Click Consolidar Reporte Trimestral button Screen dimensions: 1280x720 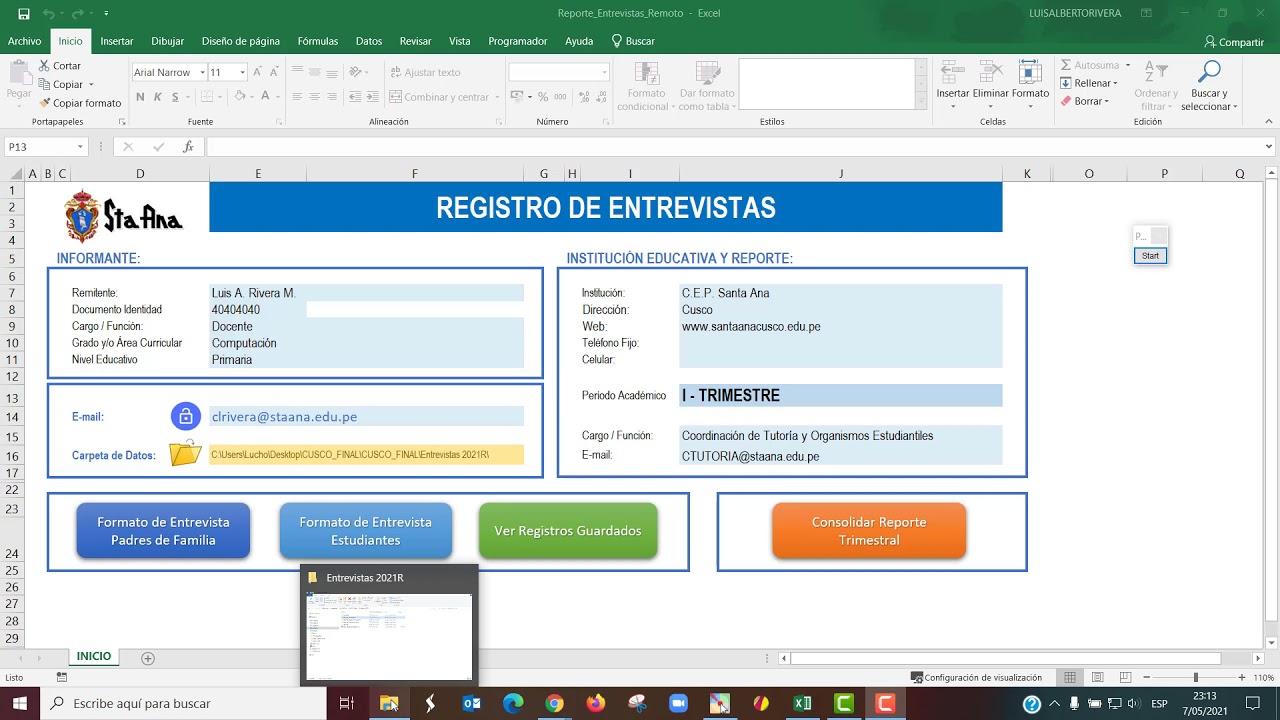pos(869,531)
